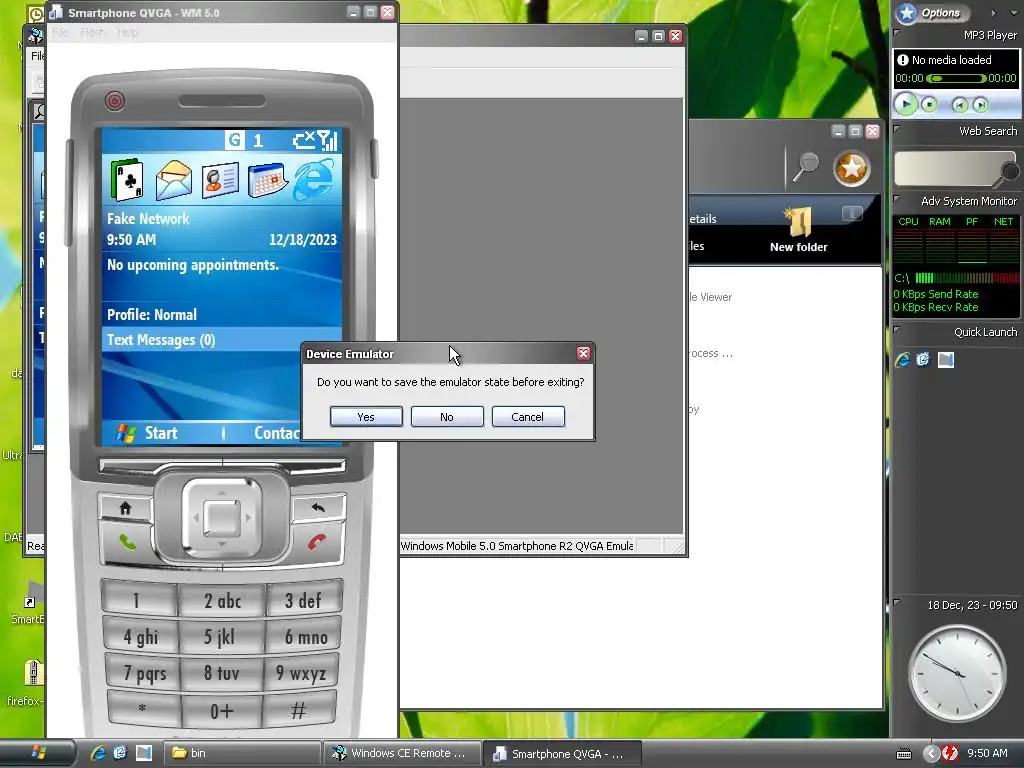Screen dimensions: 1024x768
Task: Tap the phone's red power button
Action: coord(114,101)
